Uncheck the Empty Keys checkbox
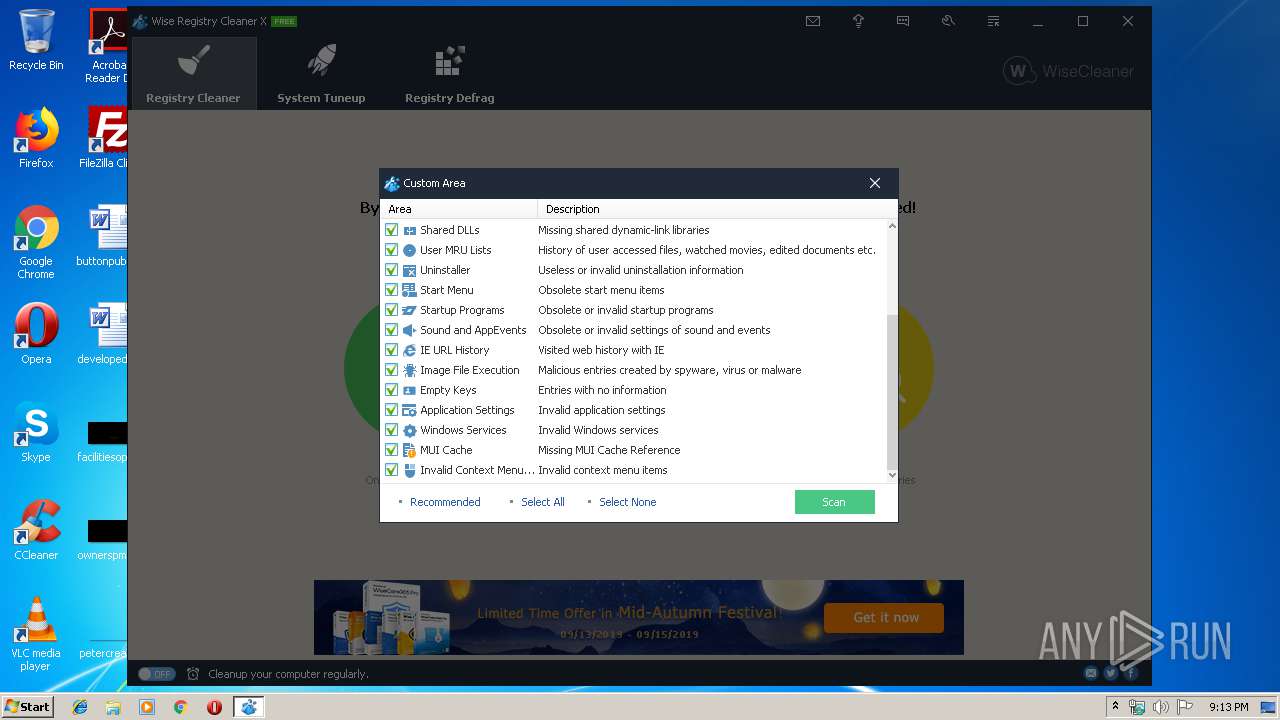The width and height of the screenshot is (1280, 720). [x=392, y=390]
